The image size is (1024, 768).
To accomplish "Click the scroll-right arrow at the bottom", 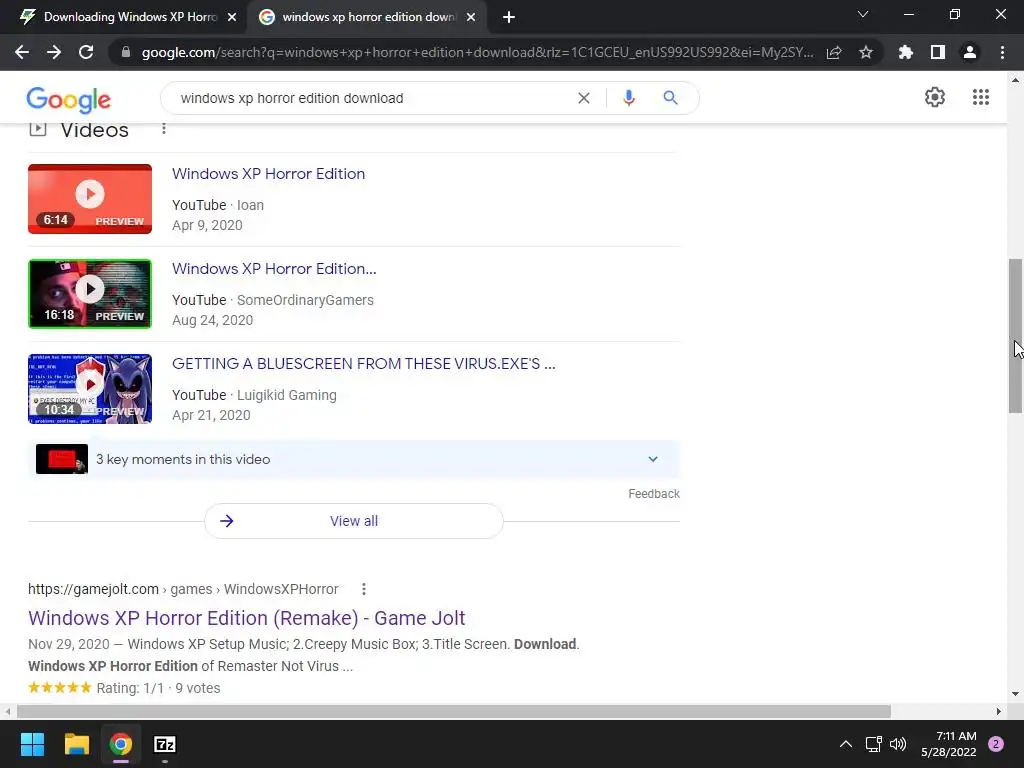I will (999, 711).
